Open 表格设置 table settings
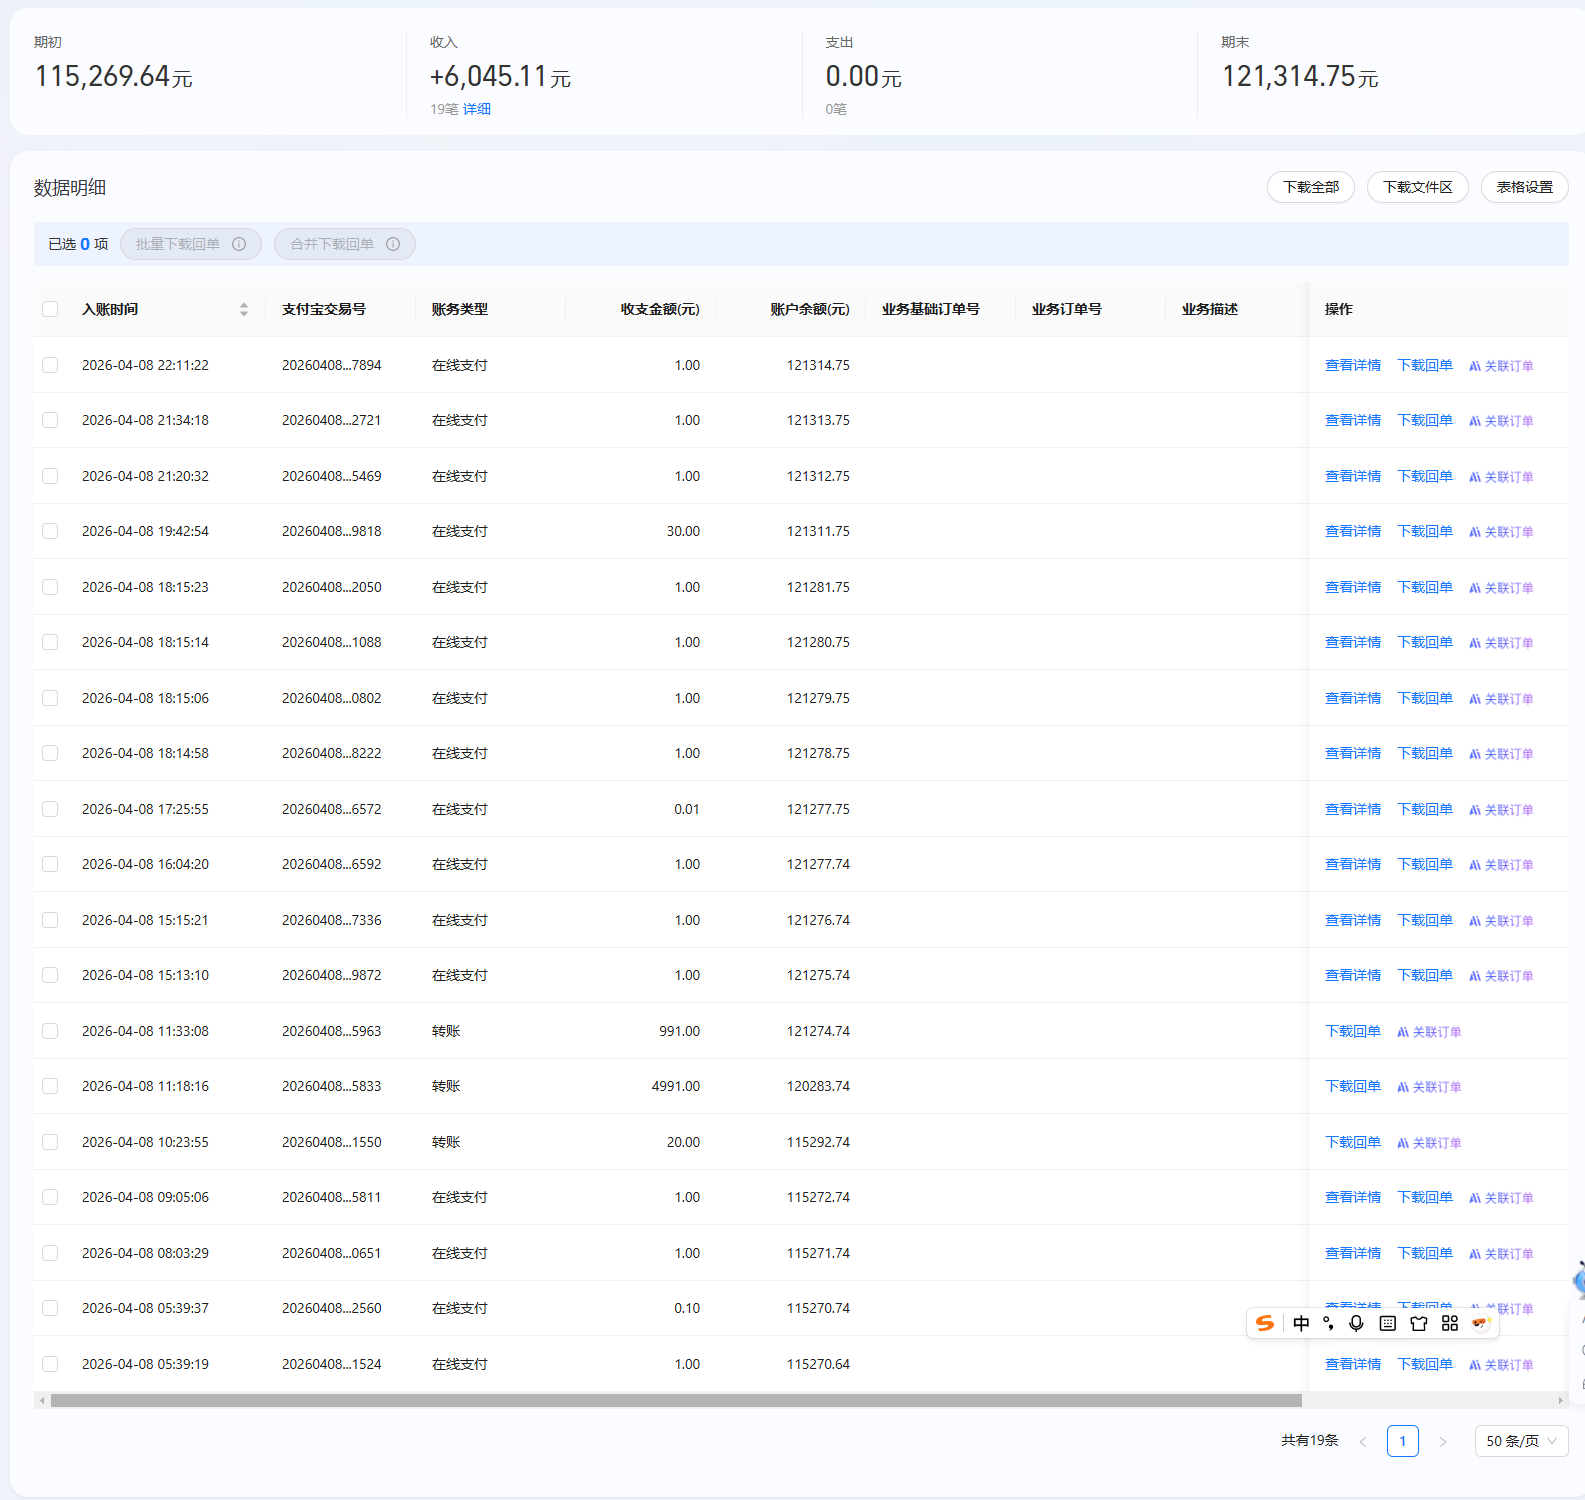Screen dimensions: 1585x1500 [1524, 187]
